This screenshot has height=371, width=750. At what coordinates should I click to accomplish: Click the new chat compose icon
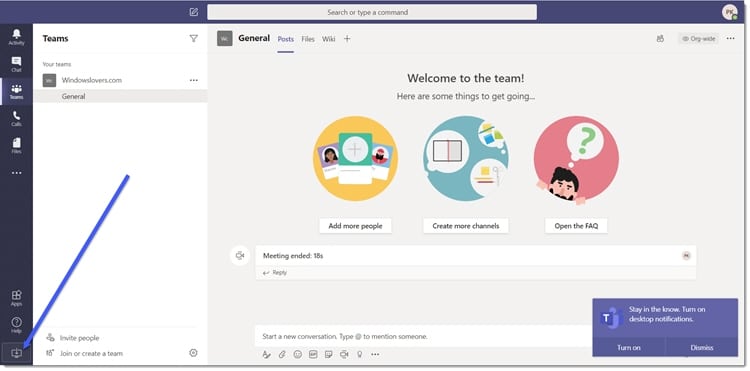pos(193,12)
